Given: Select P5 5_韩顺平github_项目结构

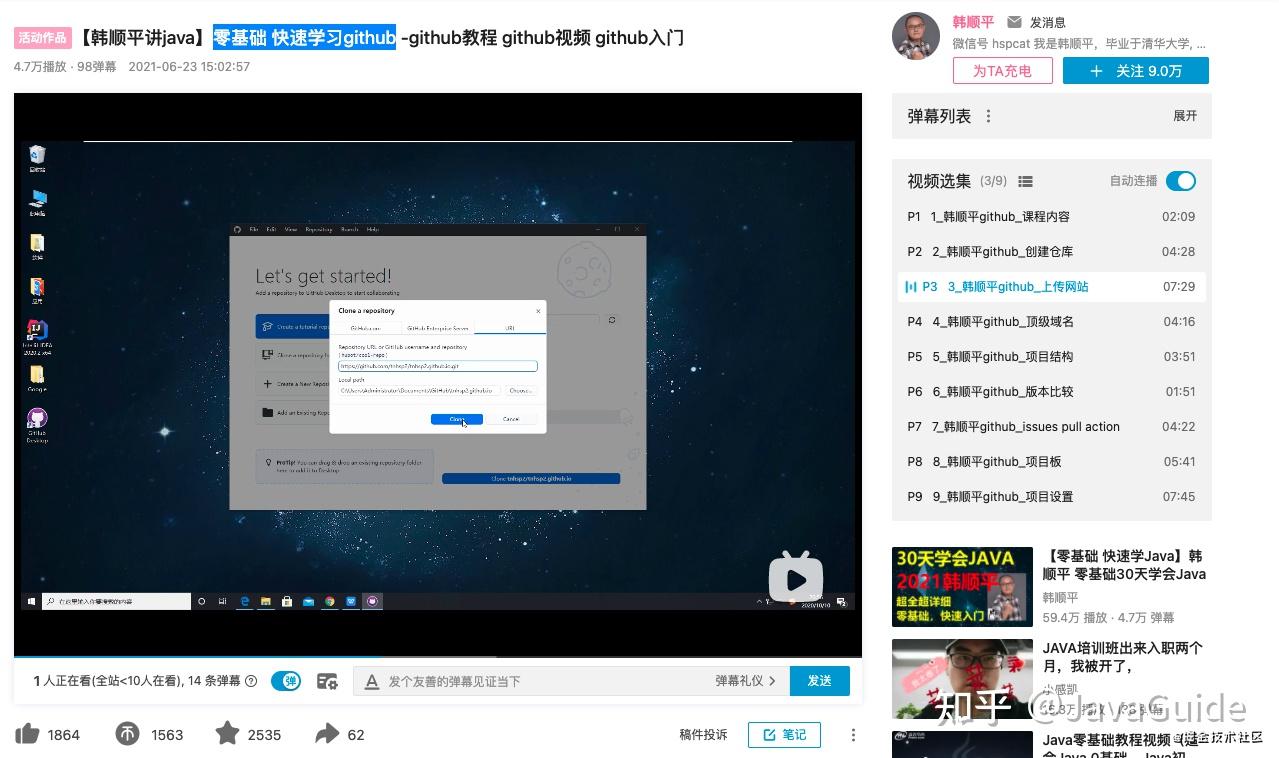Looking at the screenshot, I should pyautogui.click(x=1051, y=356).
